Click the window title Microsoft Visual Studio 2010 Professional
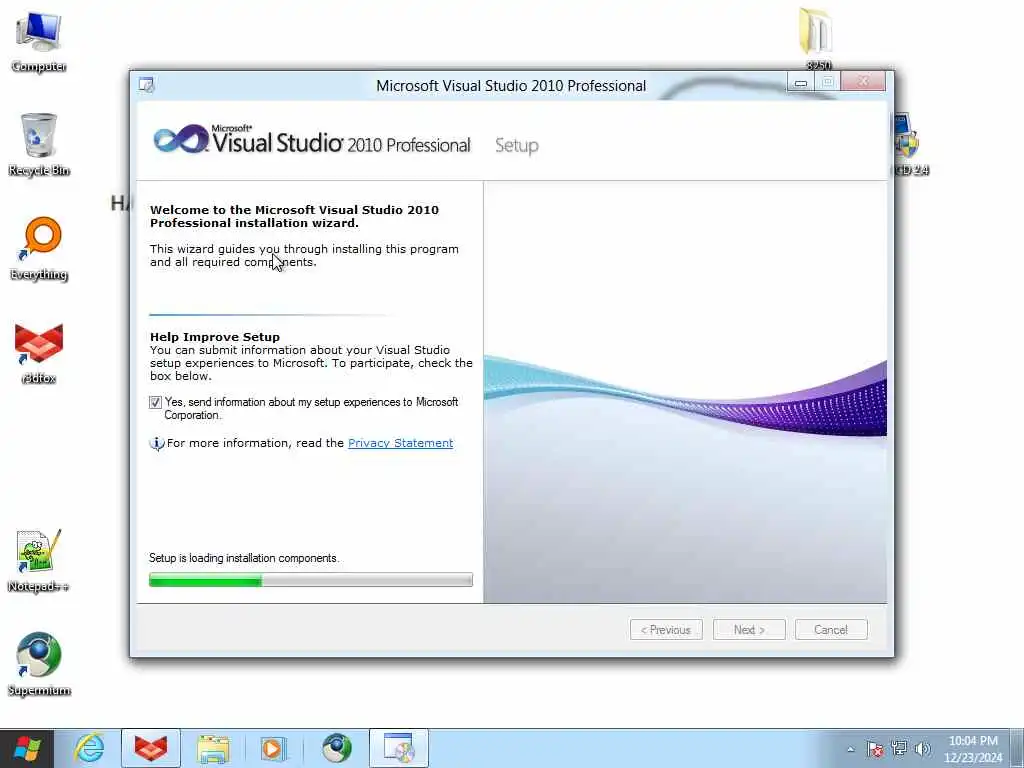 point(511,86)
